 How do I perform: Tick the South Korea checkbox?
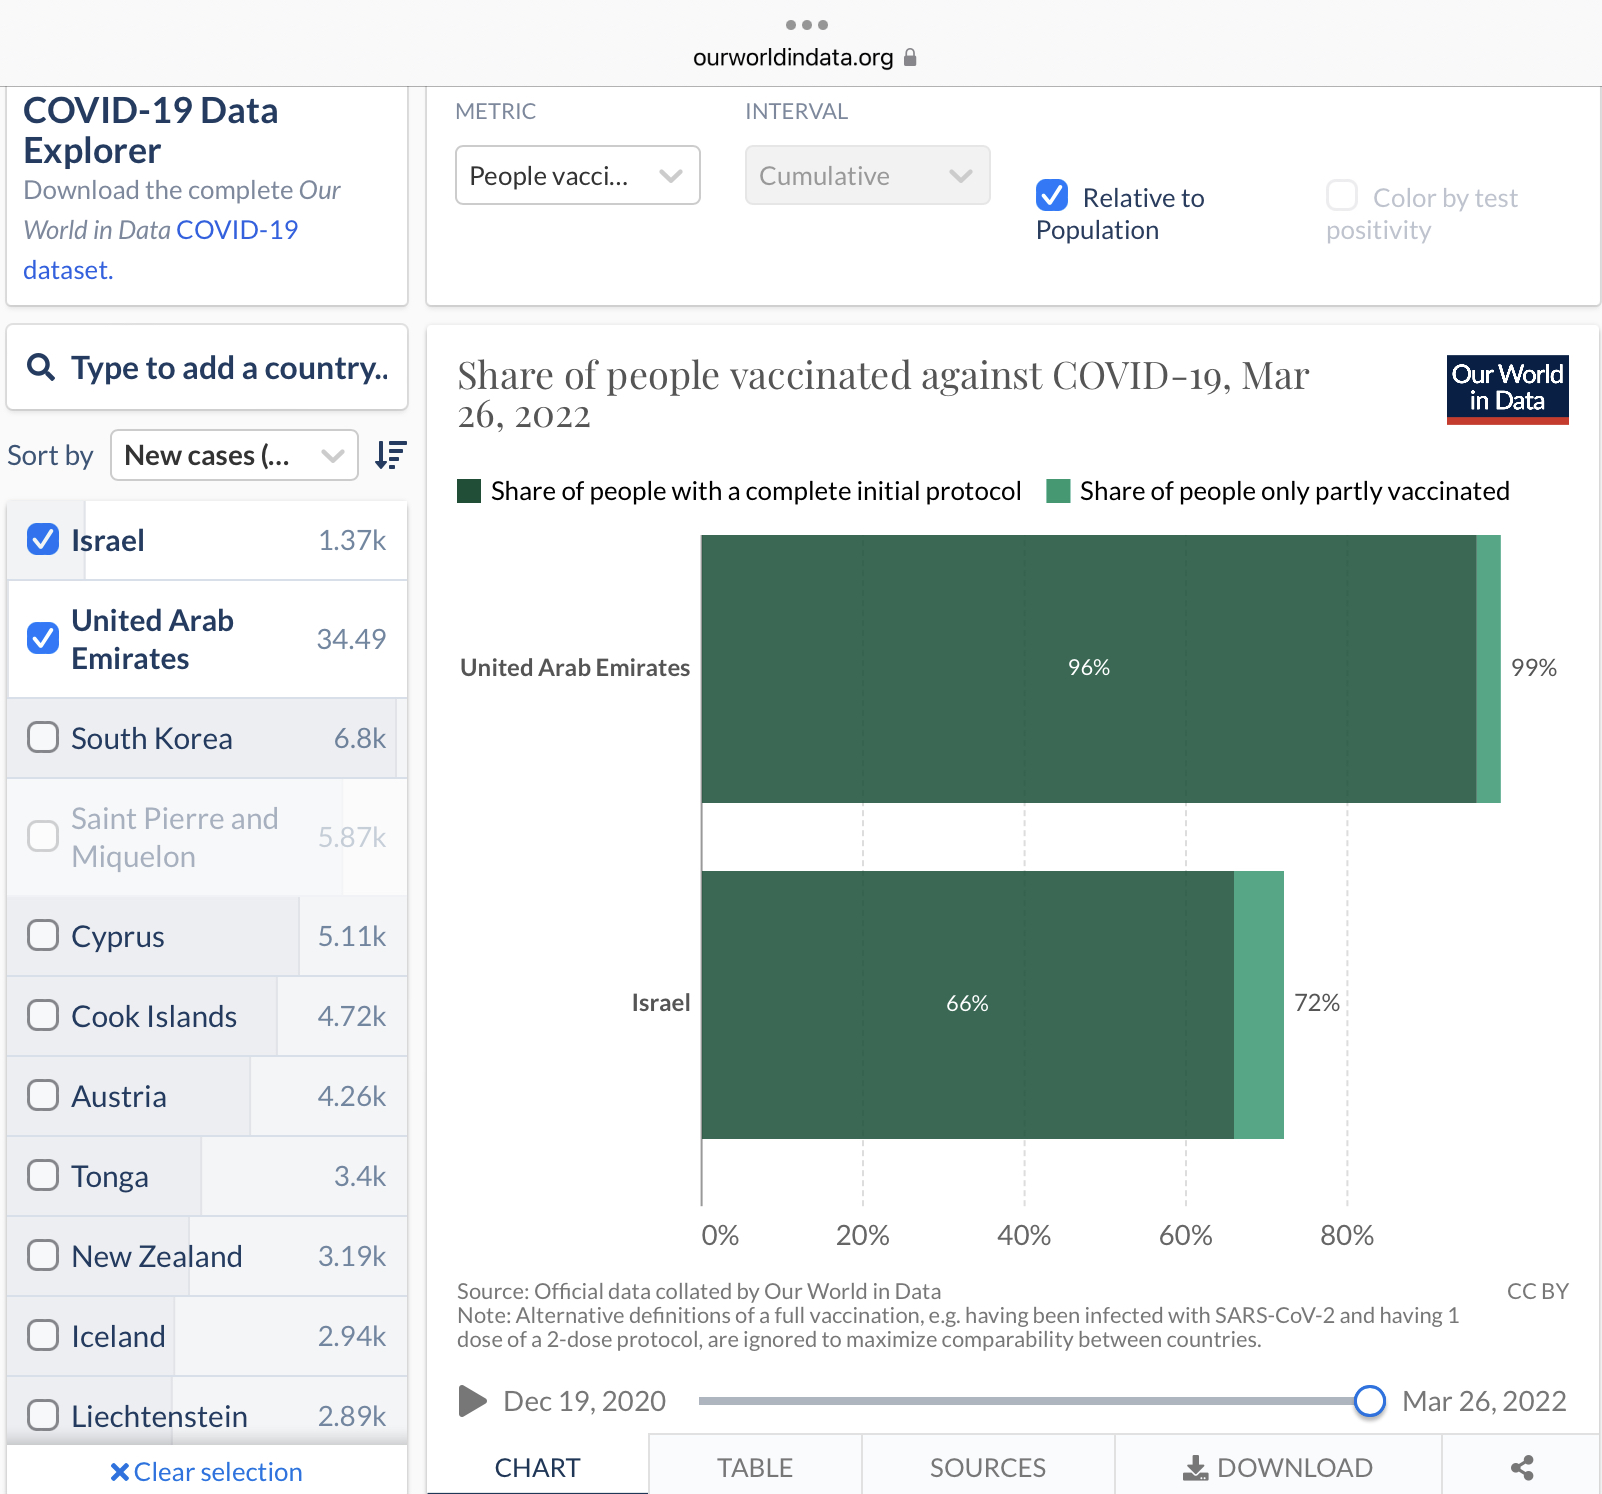[x=43, y=738]
